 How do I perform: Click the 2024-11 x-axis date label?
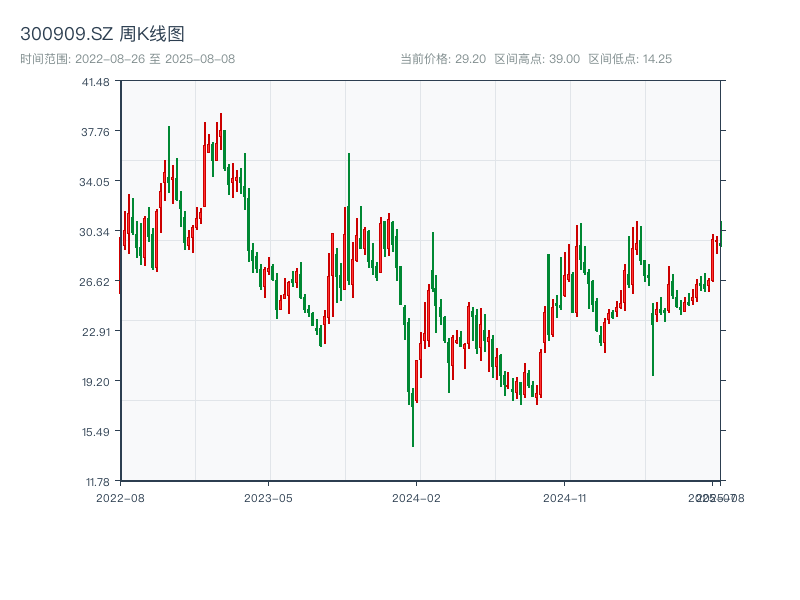pyautogui.click(x=565, y=497)
